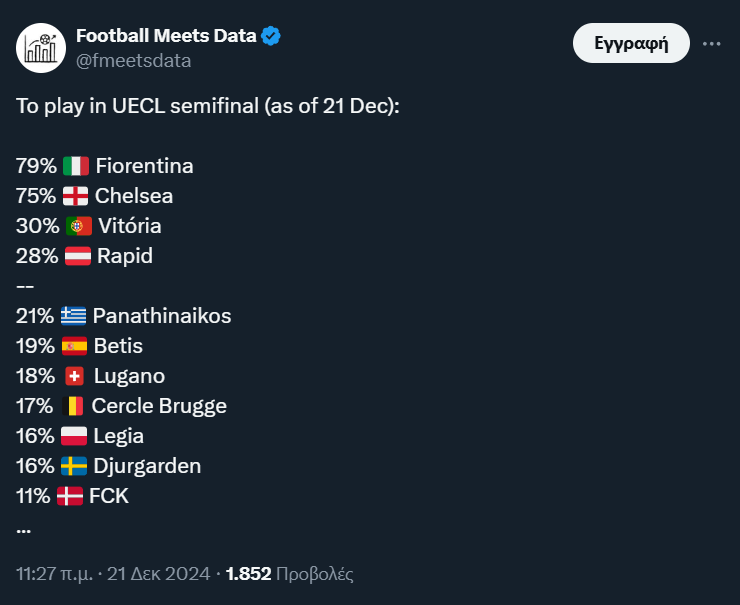
Task: Click the Belgium flag beside Cercle Brugge
Action: point(73,406)
